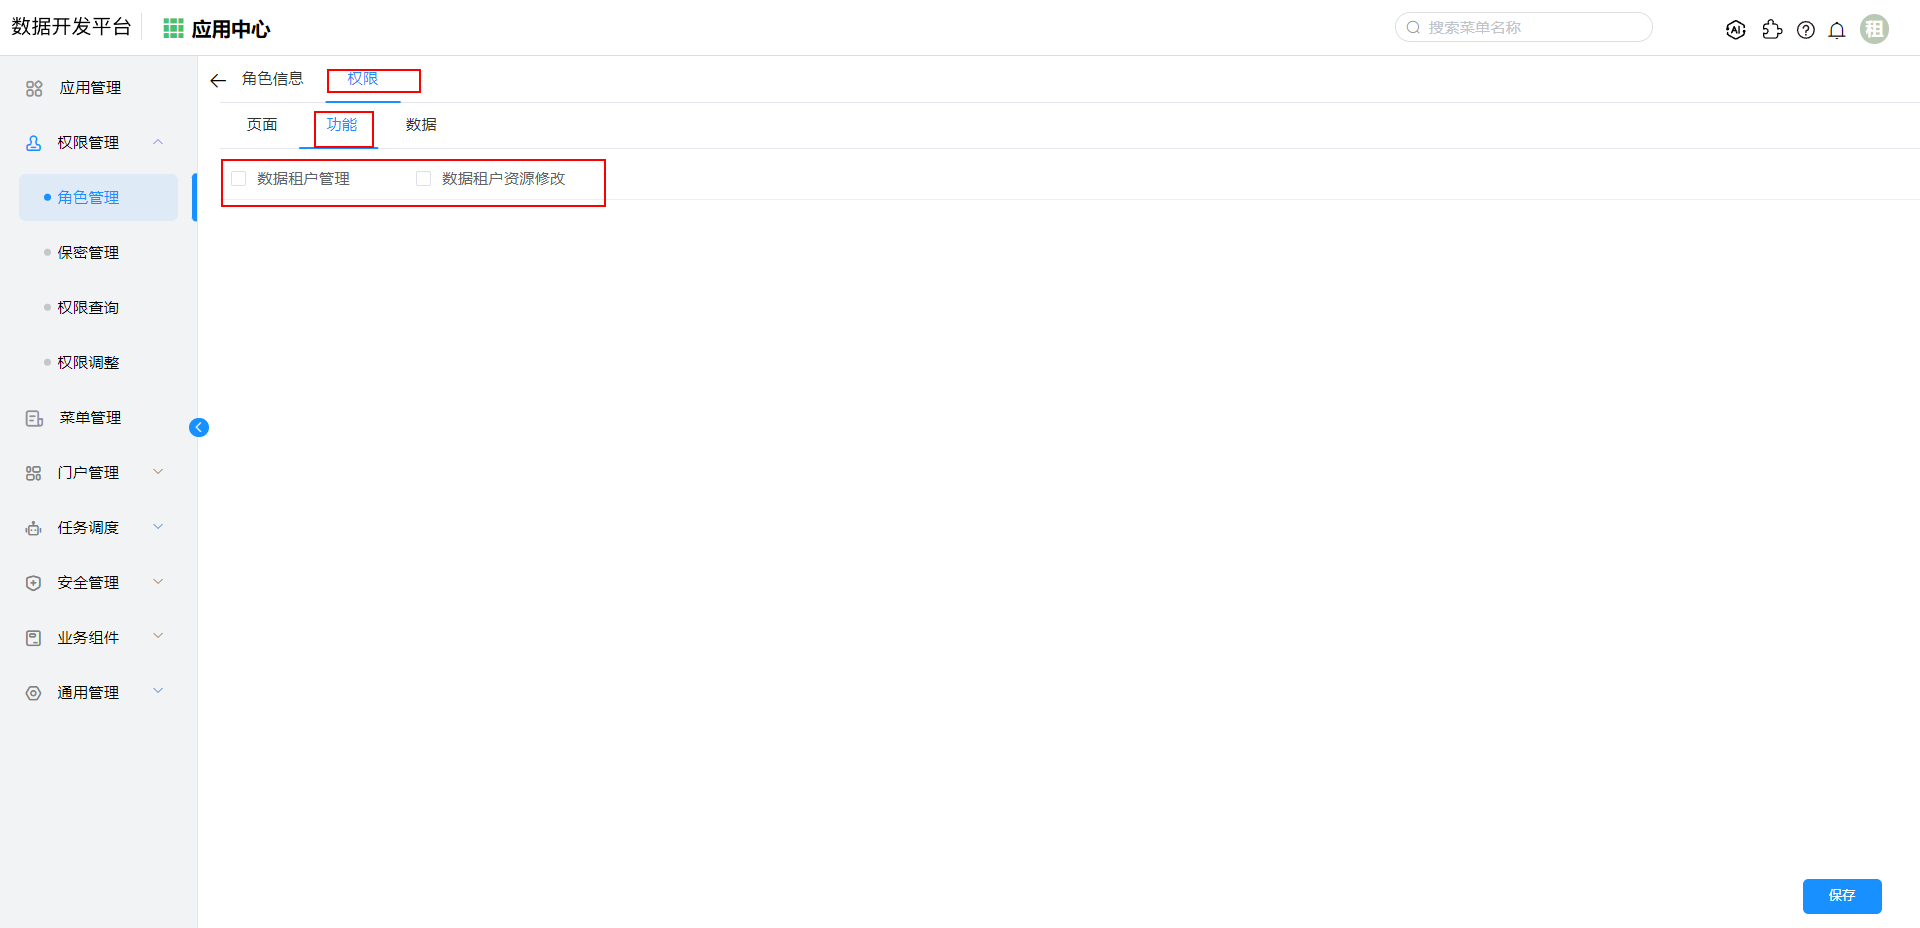
Task: Switch to the 角色信息 tab
Action: [x=272, y=79]
